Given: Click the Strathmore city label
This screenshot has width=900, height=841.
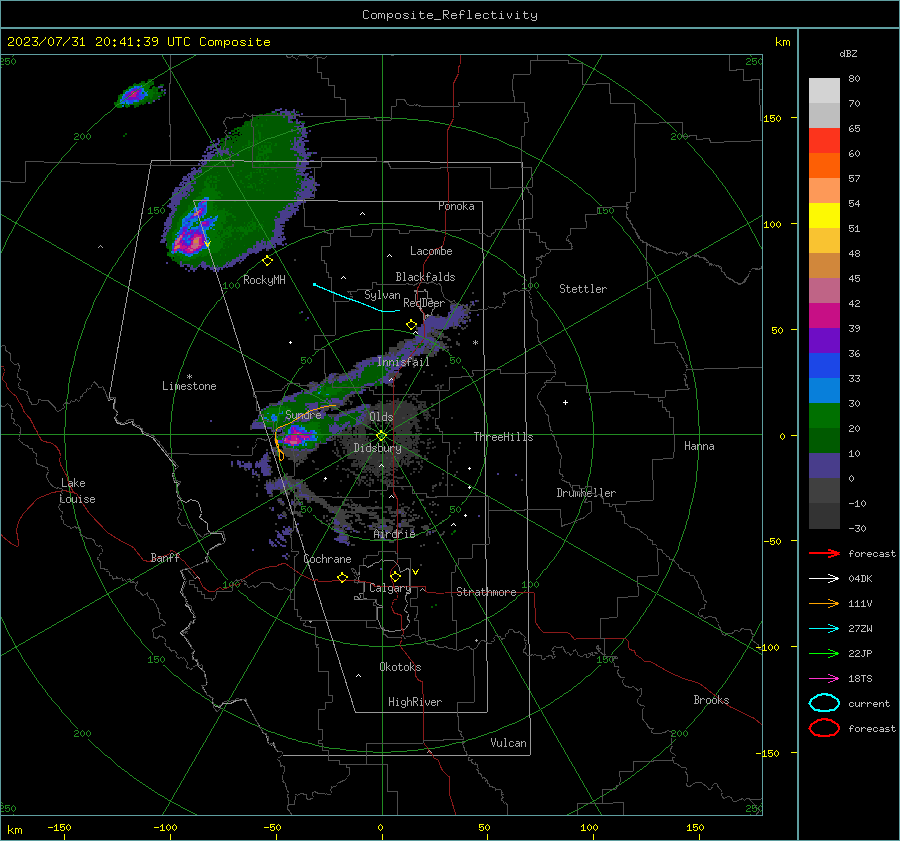Looking at the screenshot, I should point(486,592).
